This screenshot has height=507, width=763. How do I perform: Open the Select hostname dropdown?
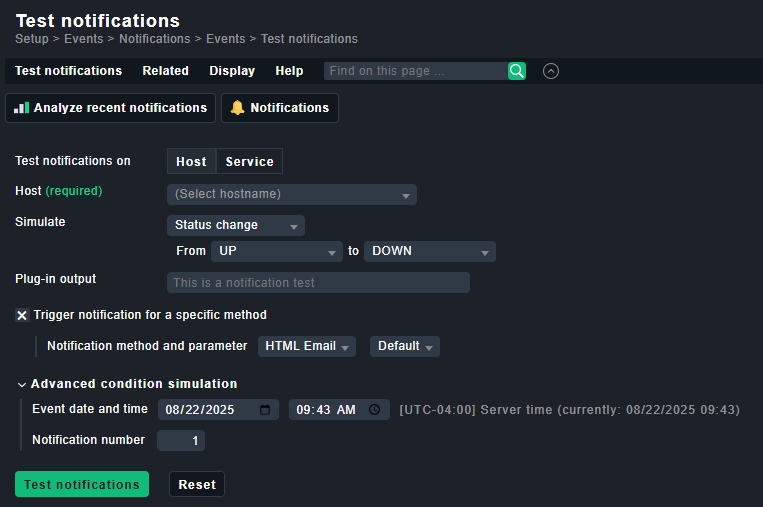[x=291, y=194]
